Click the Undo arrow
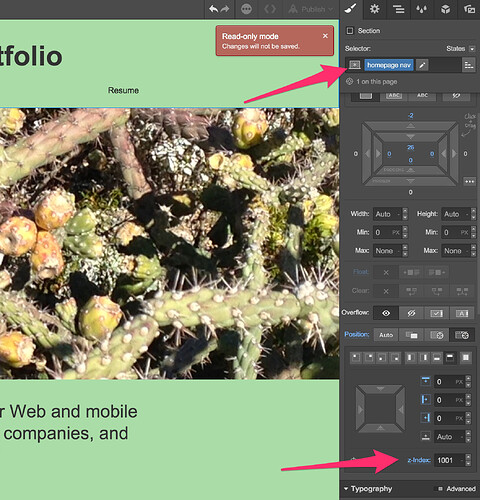 pos(213,9)
